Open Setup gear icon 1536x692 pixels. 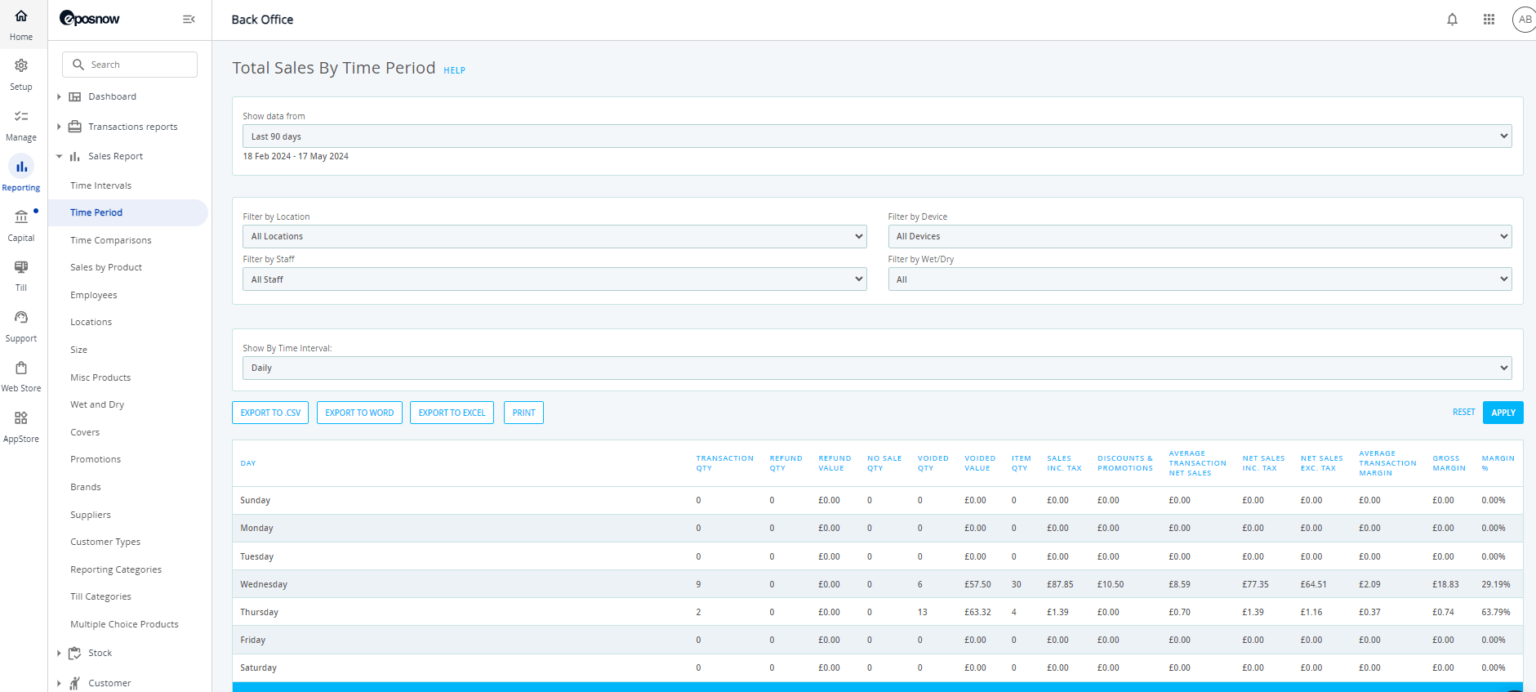(21, 66)
